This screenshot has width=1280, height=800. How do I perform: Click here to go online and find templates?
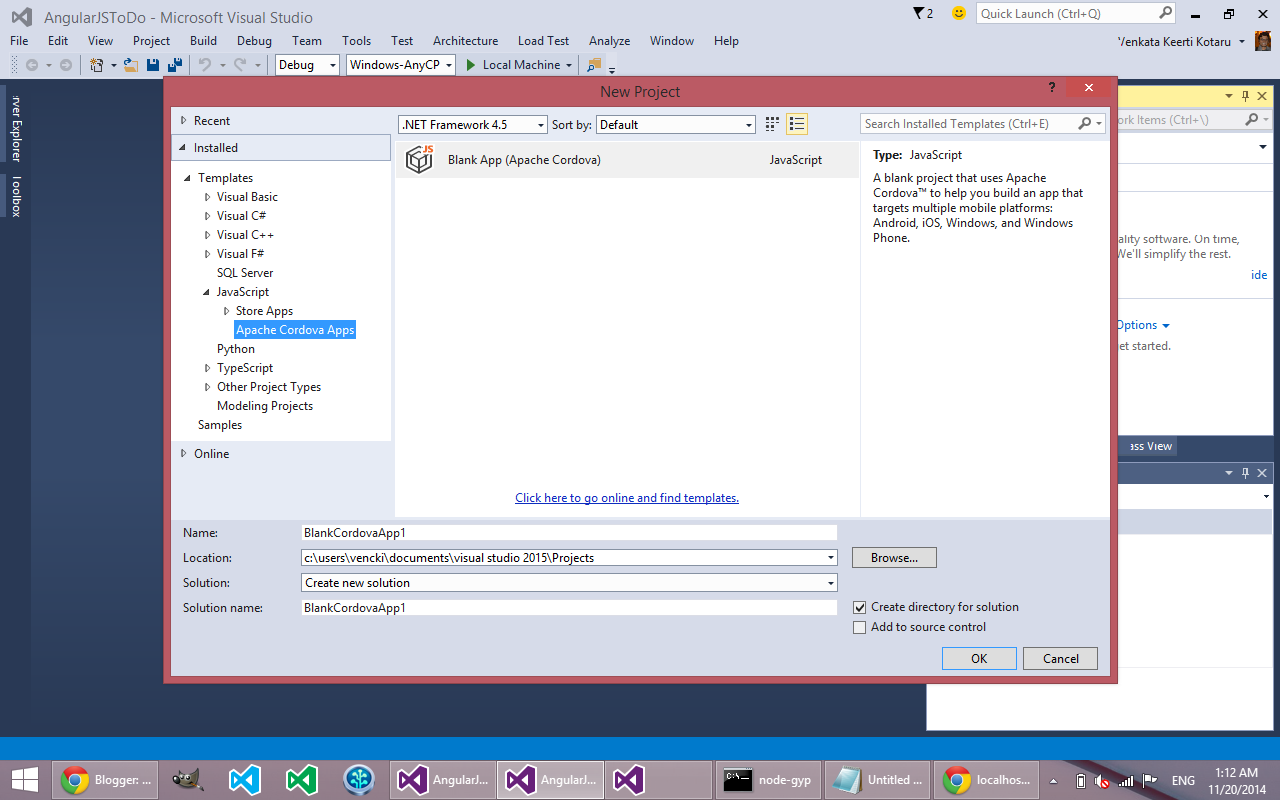[x=627, y=497]
